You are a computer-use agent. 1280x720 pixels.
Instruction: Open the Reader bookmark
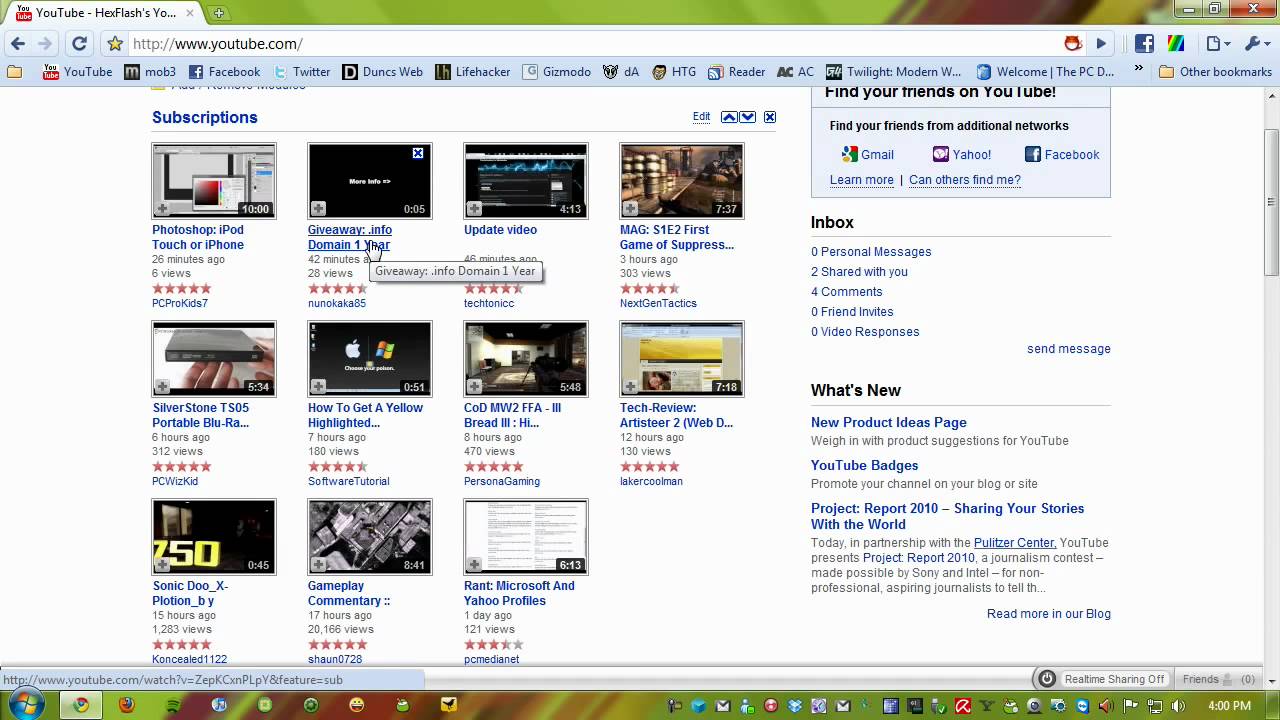(736, 72)
